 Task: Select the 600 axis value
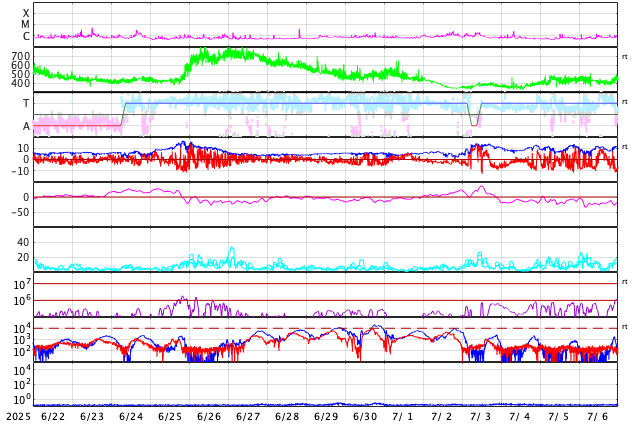pyautogui.click(x=21, y=65)
